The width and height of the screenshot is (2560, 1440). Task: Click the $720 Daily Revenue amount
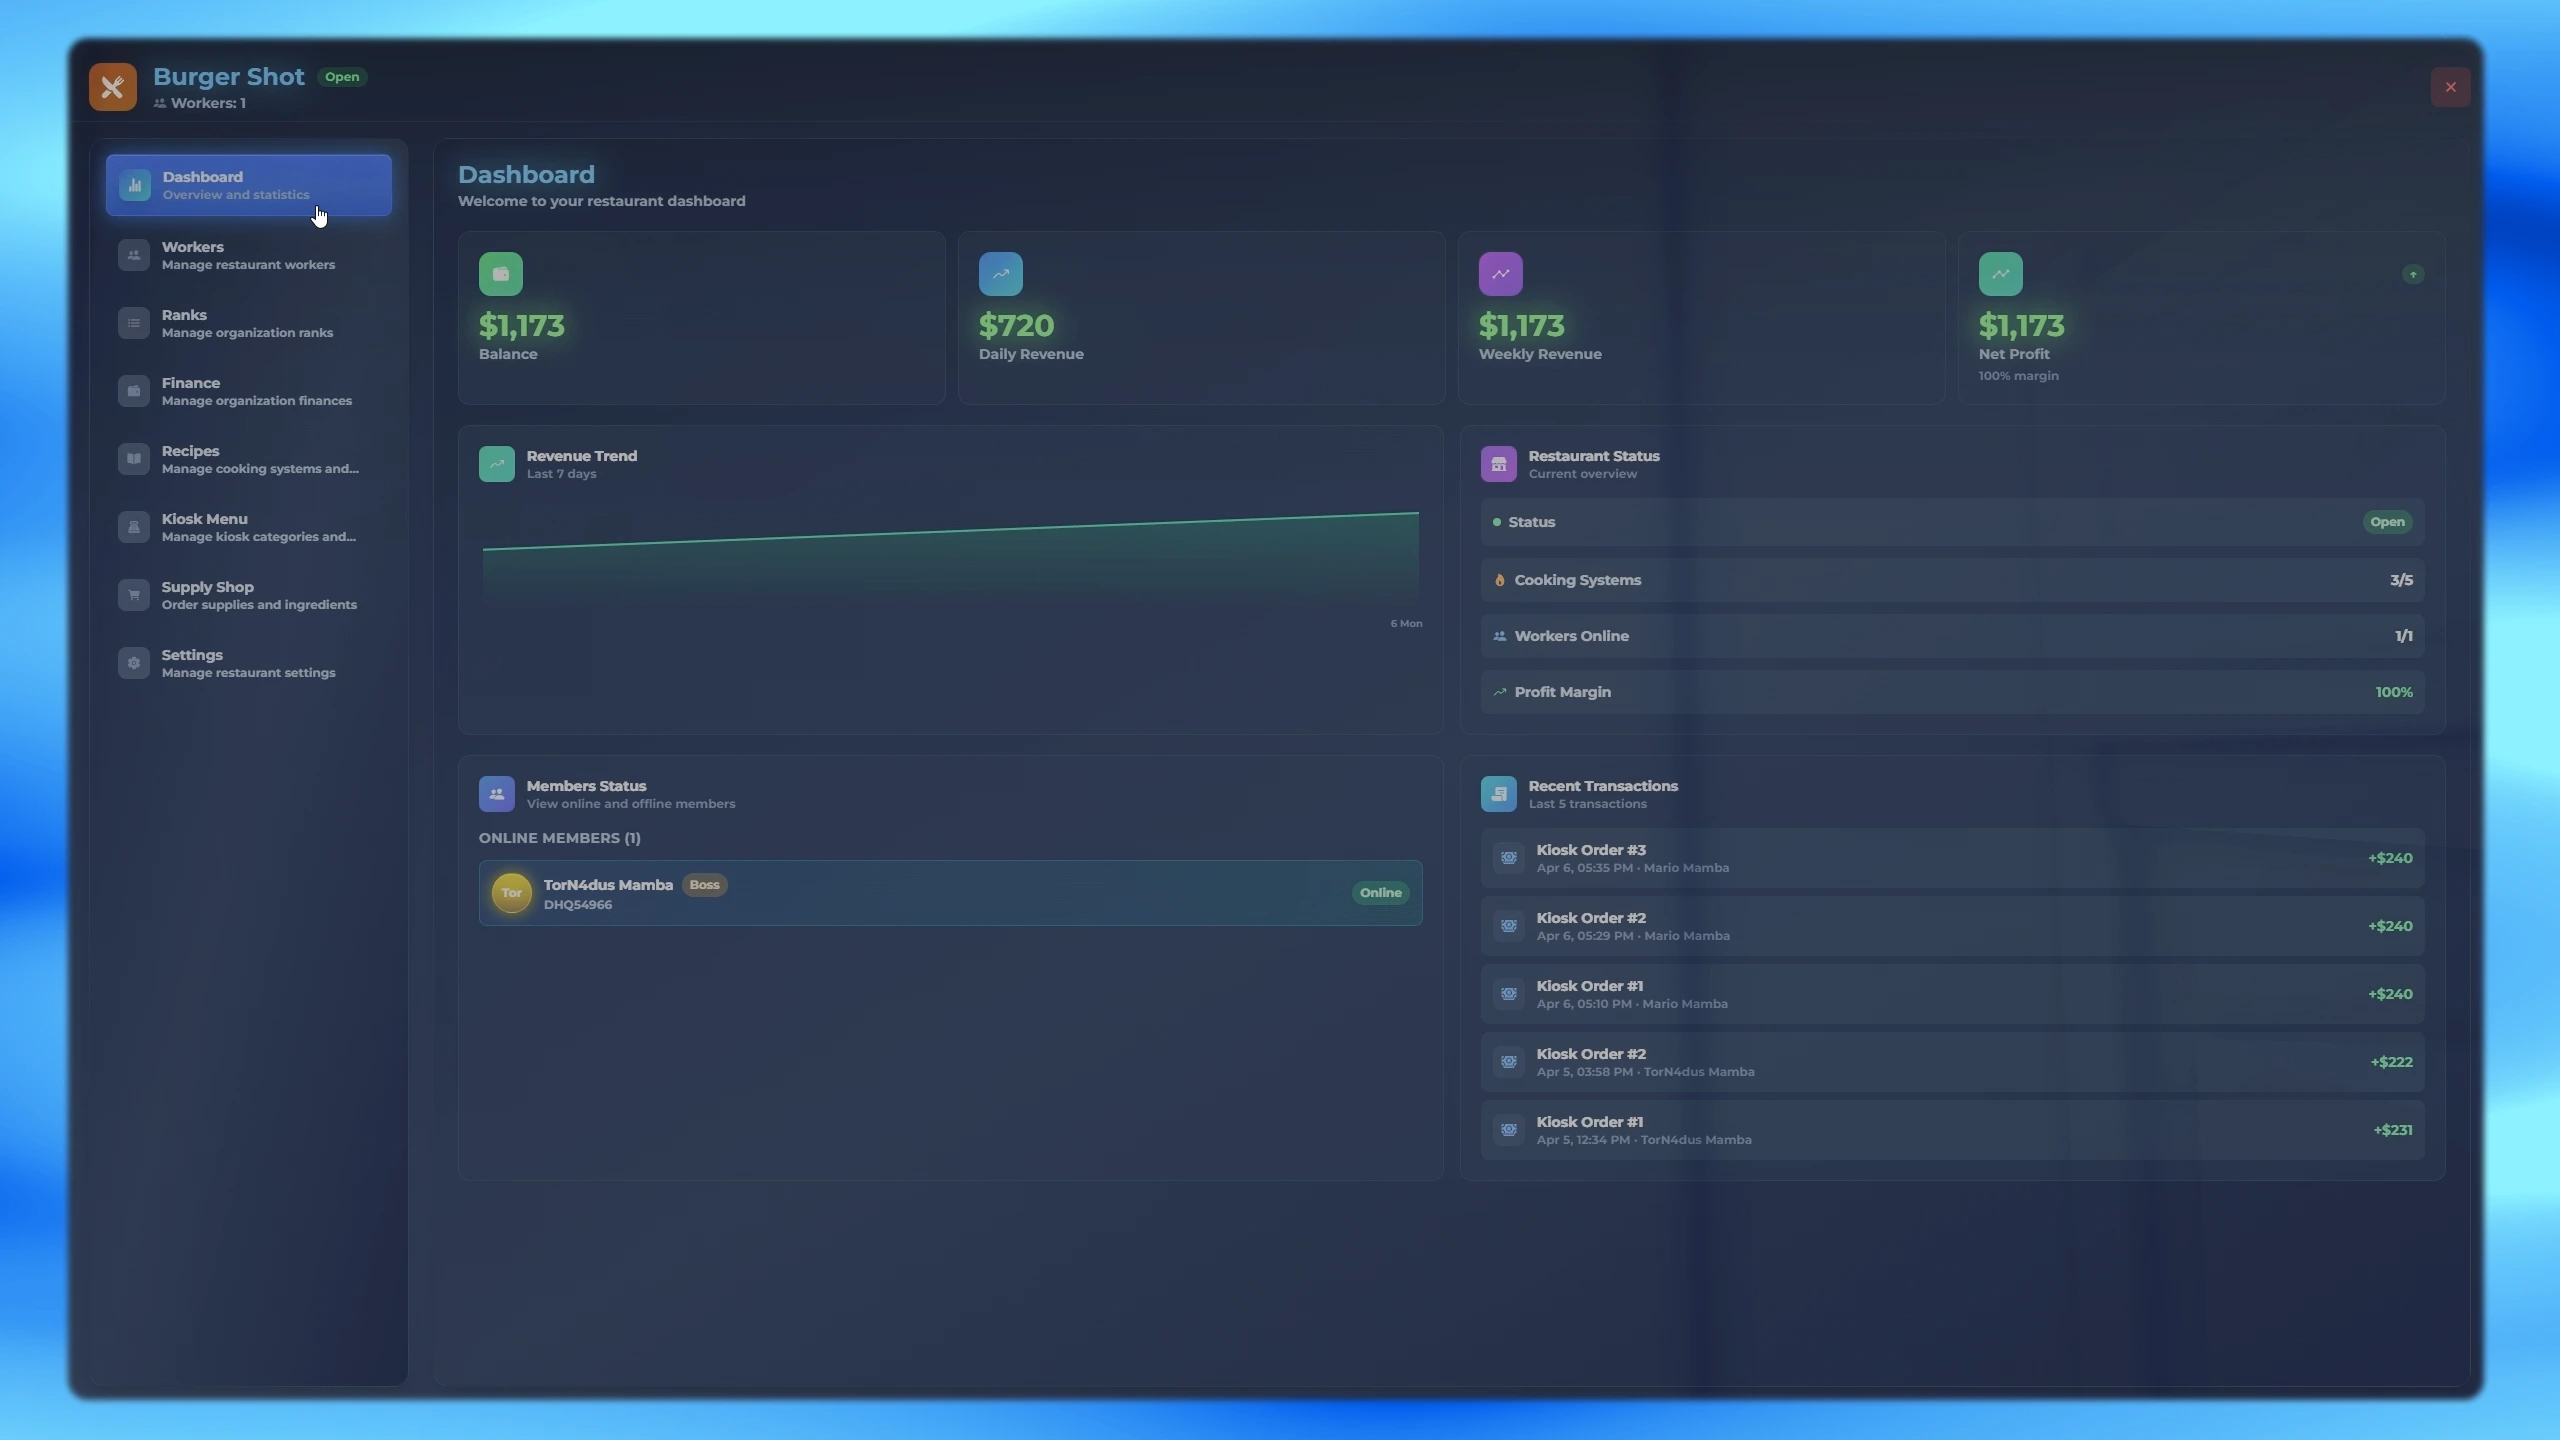(1016, 326)
